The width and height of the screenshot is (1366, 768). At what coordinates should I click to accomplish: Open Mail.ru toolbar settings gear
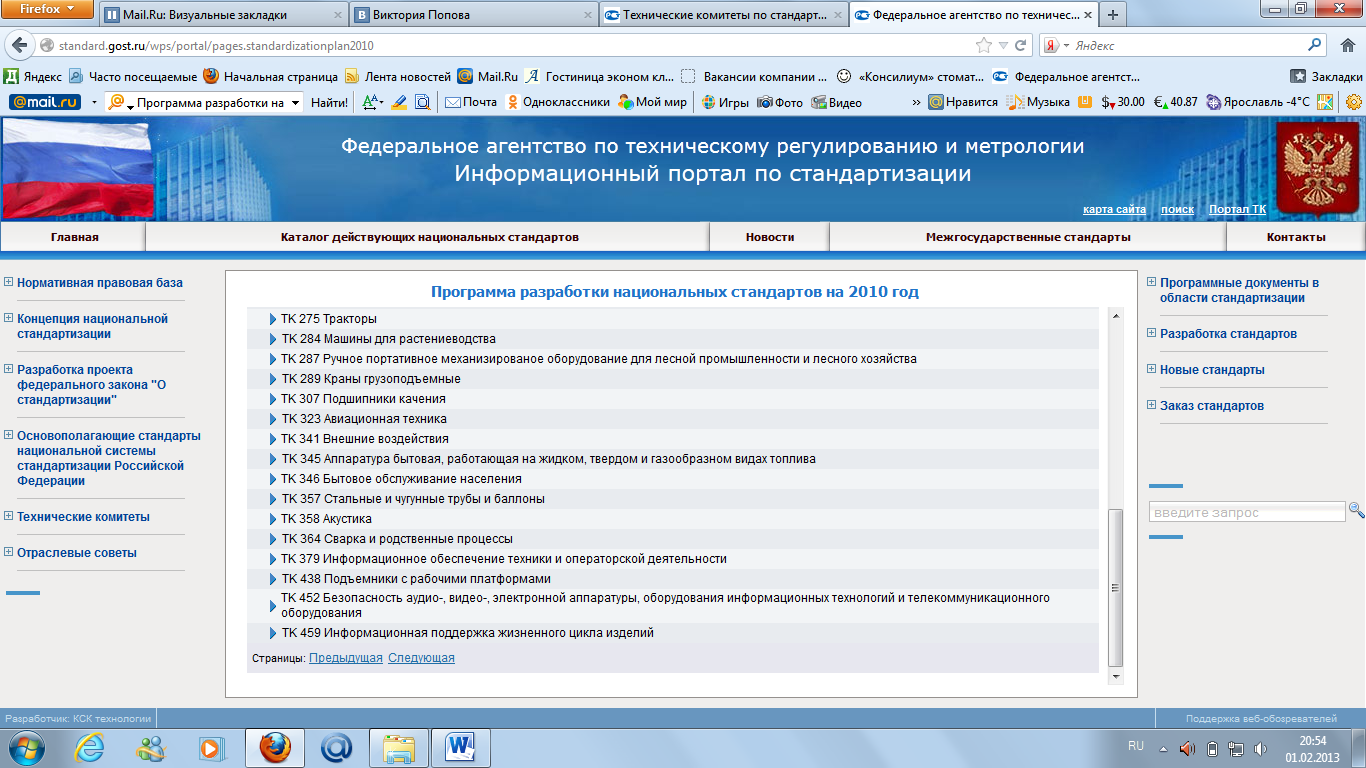click(1354, 102)
